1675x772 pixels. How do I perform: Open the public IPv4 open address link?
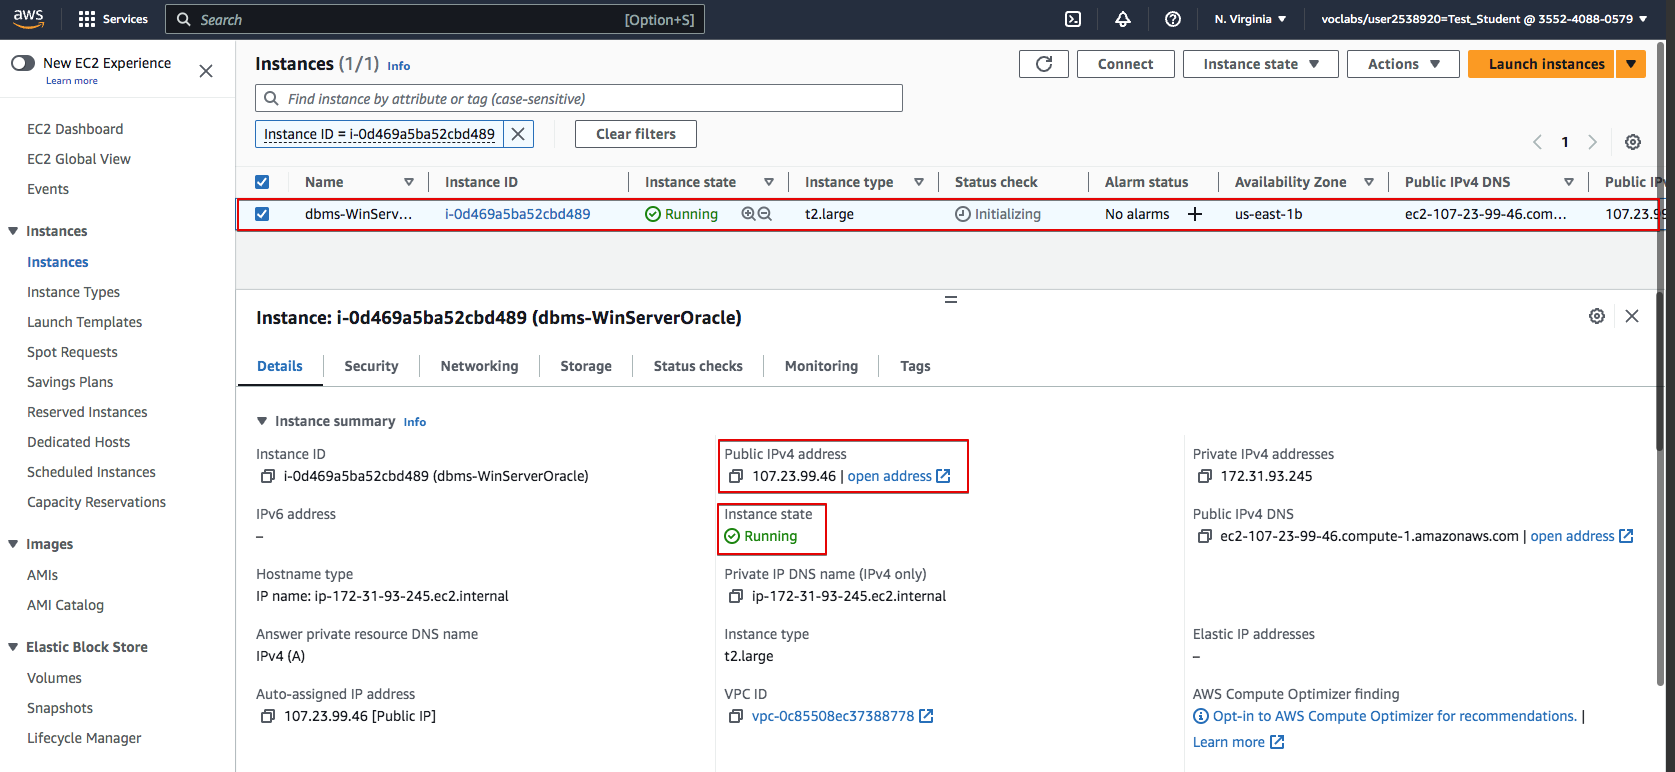point(899,477)
